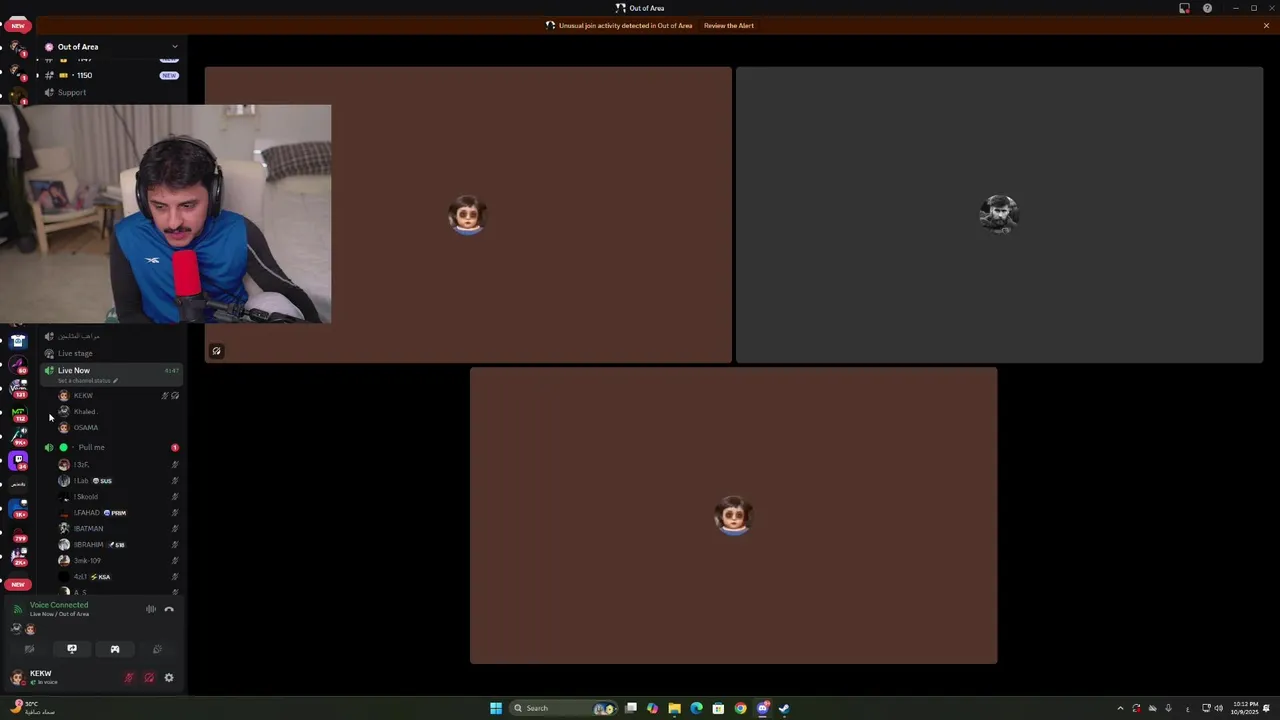
Task: Click the top NEW server pill
Action: pyautogui.click(x=18, y=25)
